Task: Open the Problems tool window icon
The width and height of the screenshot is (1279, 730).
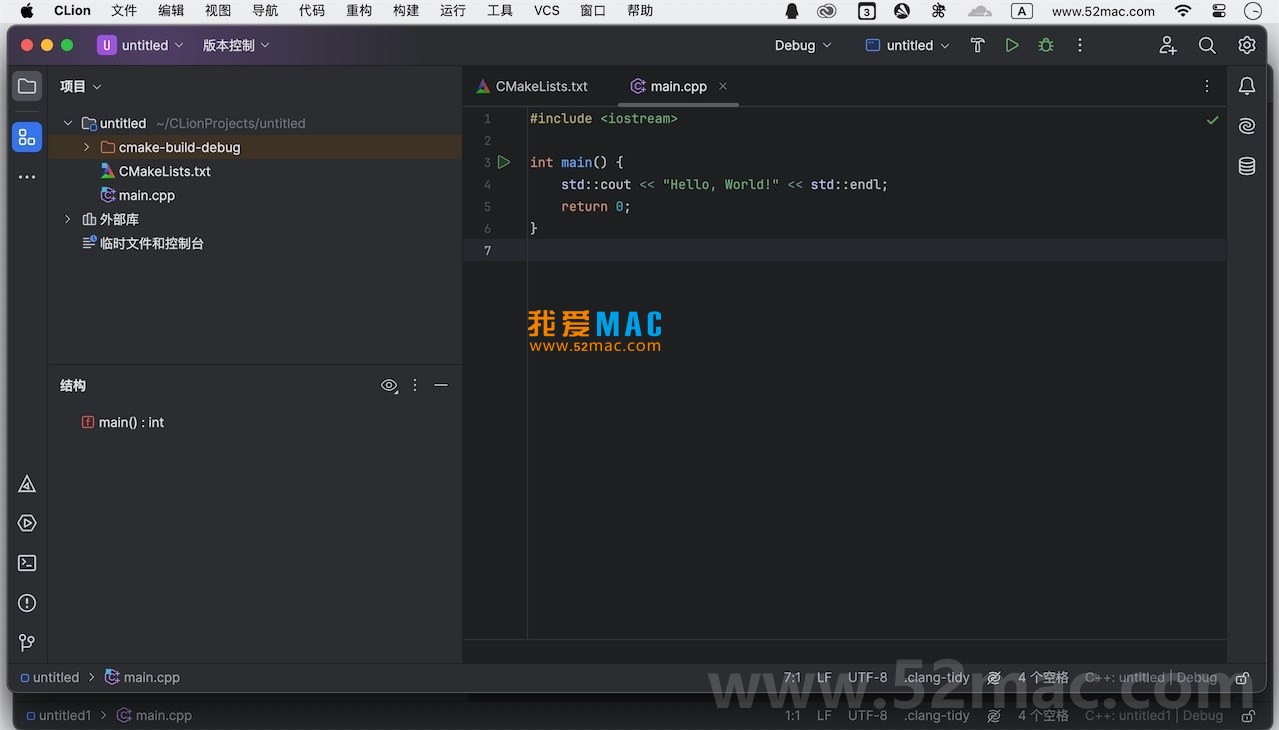Action: point(27,603)
